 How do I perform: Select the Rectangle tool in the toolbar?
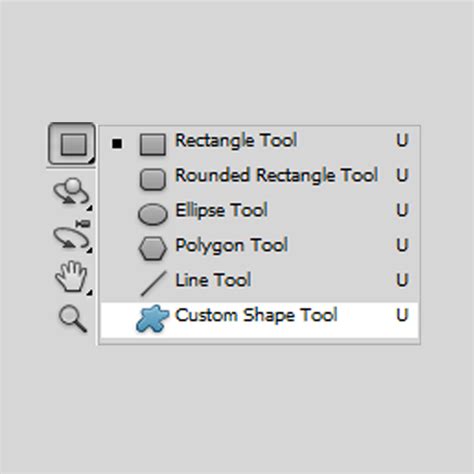[72, 144]
